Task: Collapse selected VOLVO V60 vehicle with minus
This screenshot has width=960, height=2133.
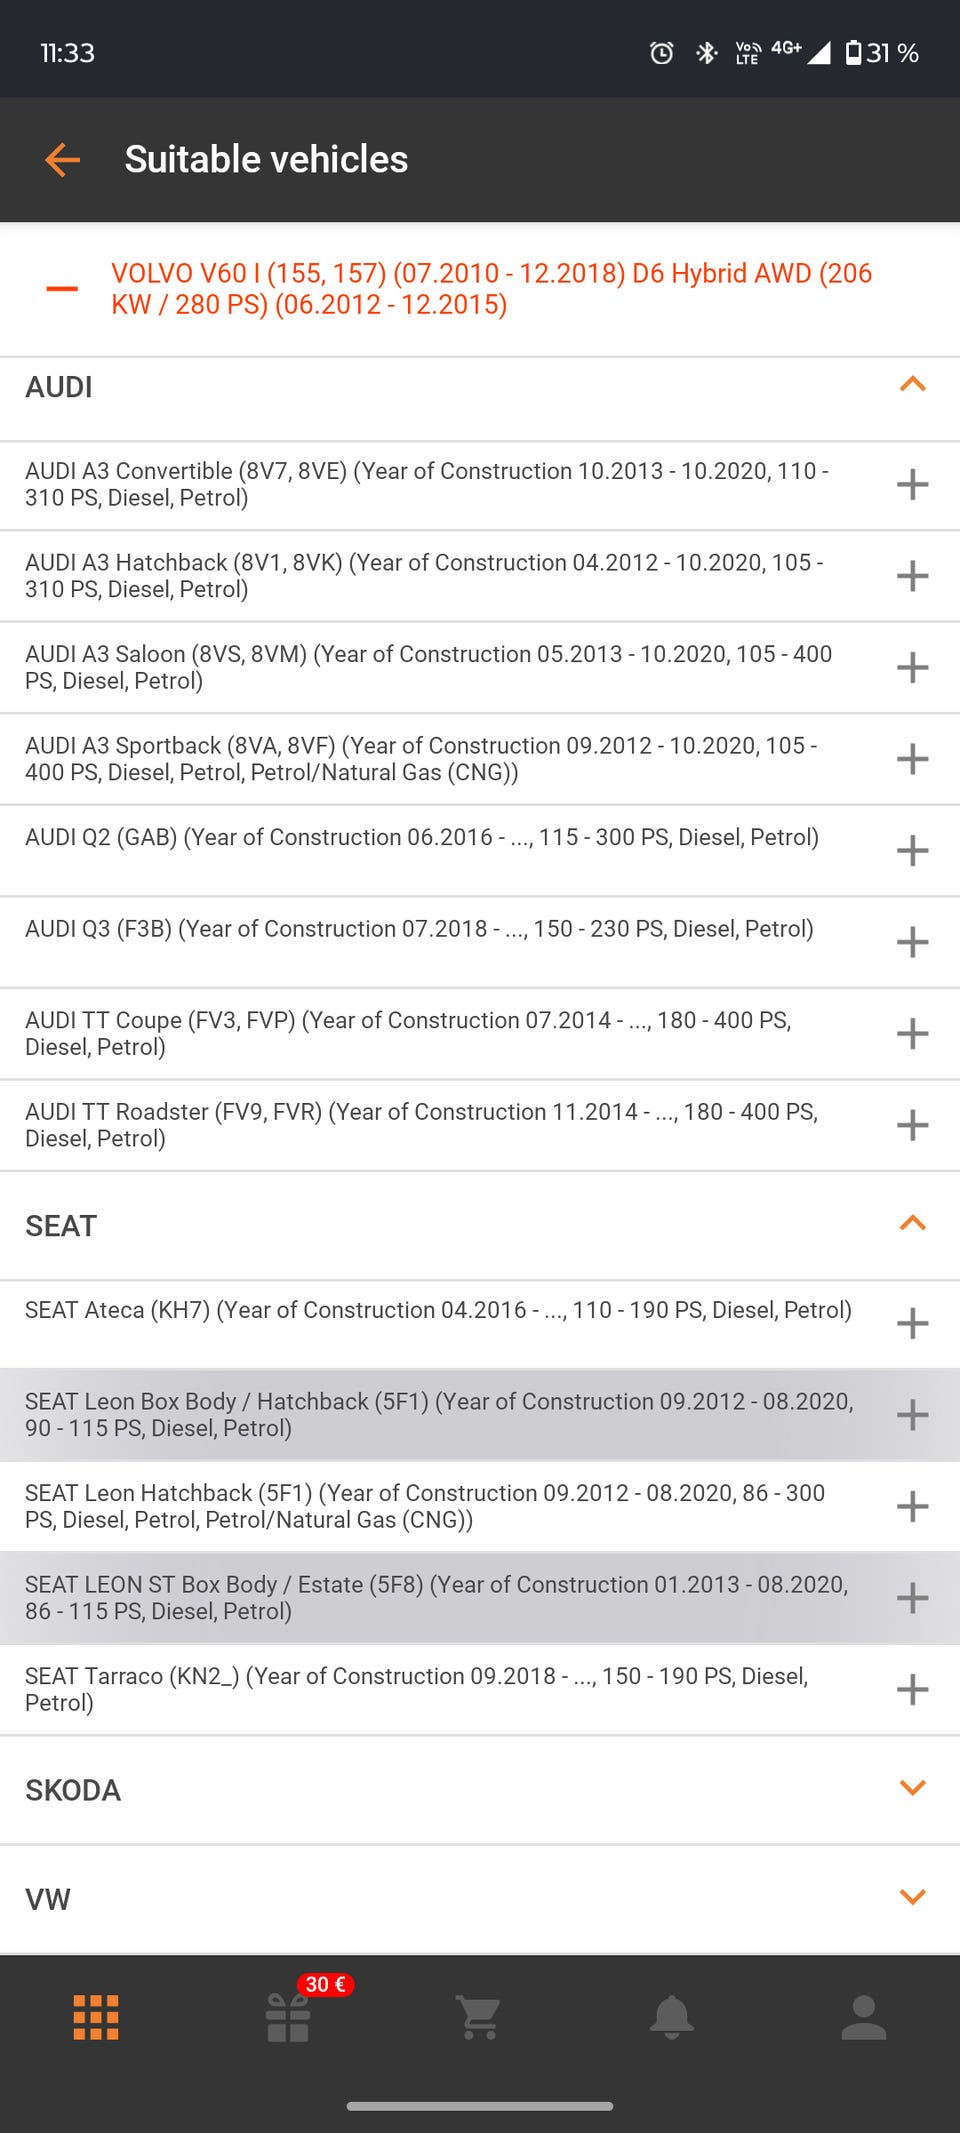Action: (x=62, y=289)
